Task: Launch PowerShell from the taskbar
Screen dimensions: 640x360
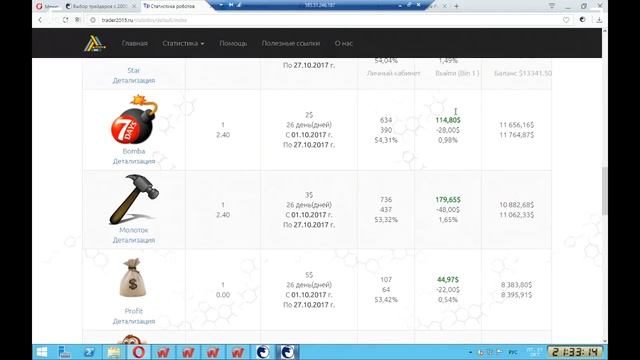Action: click(89, 352)
